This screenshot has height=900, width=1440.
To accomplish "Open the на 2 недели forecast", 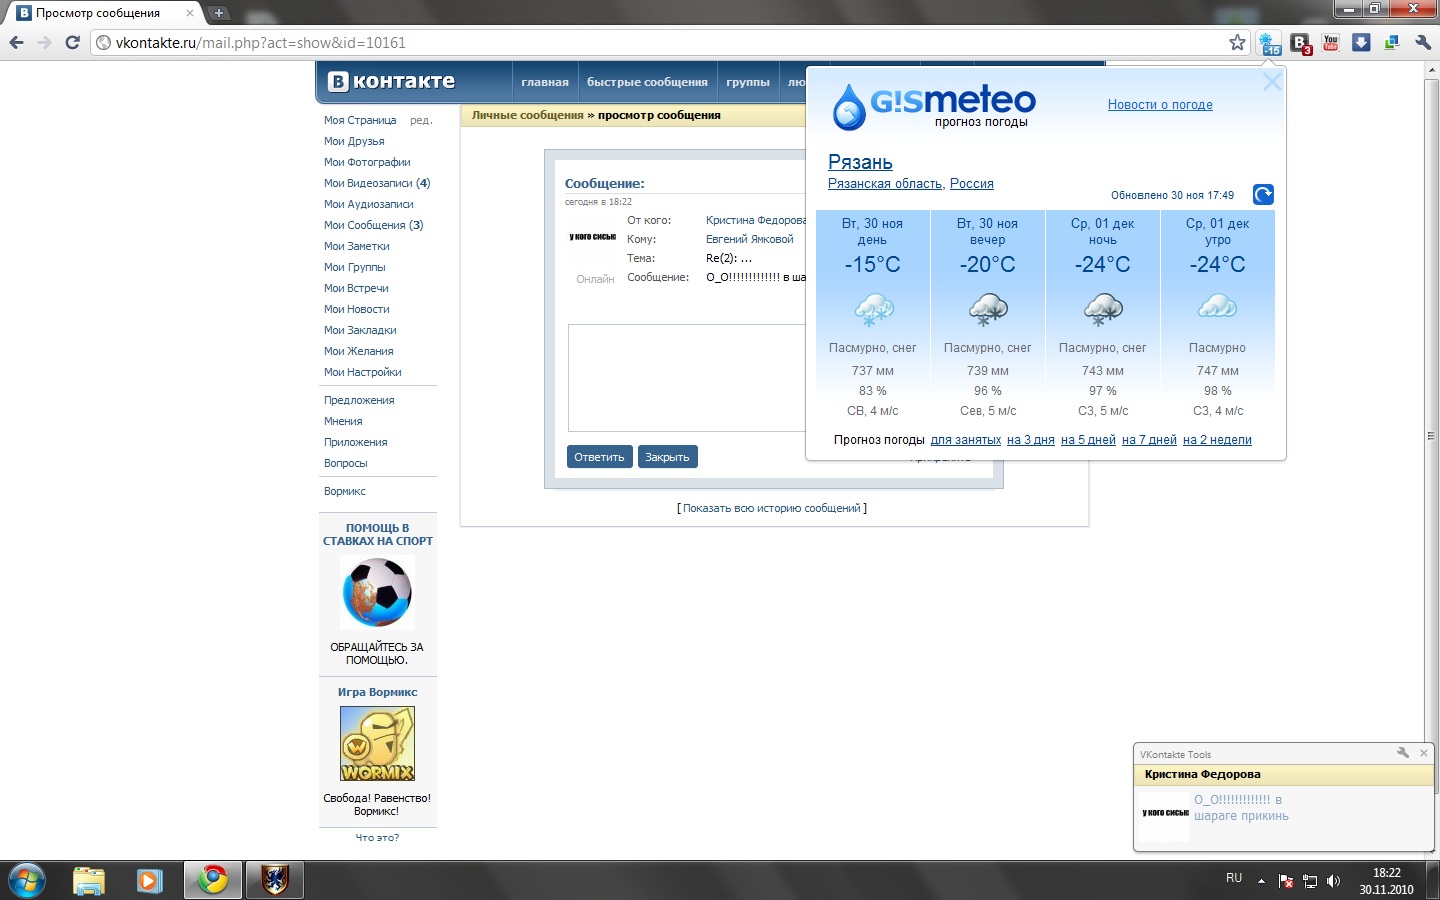I will click(x=1217, y=440).
